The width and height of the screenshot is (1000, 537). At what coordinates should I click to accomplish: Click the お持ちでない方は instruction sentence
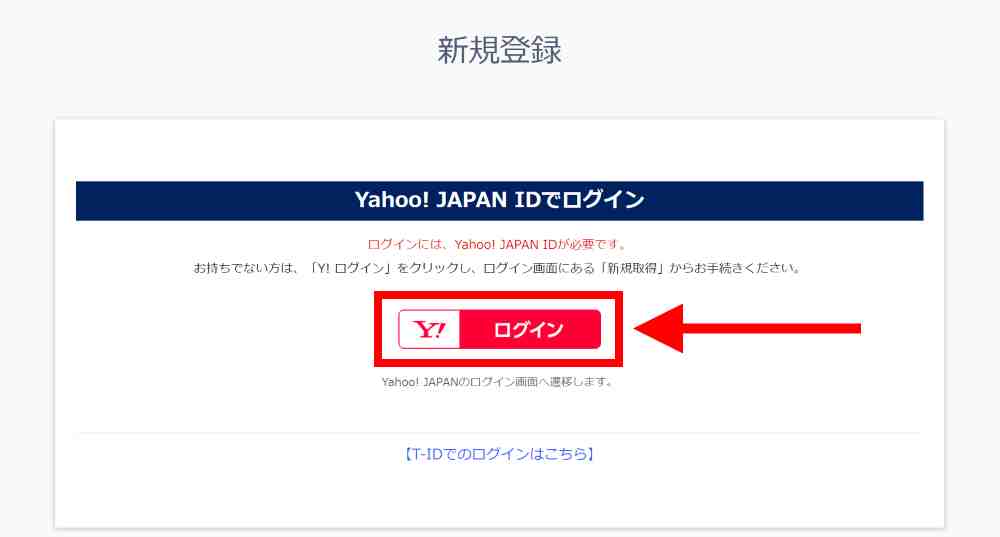click(498, 268)
